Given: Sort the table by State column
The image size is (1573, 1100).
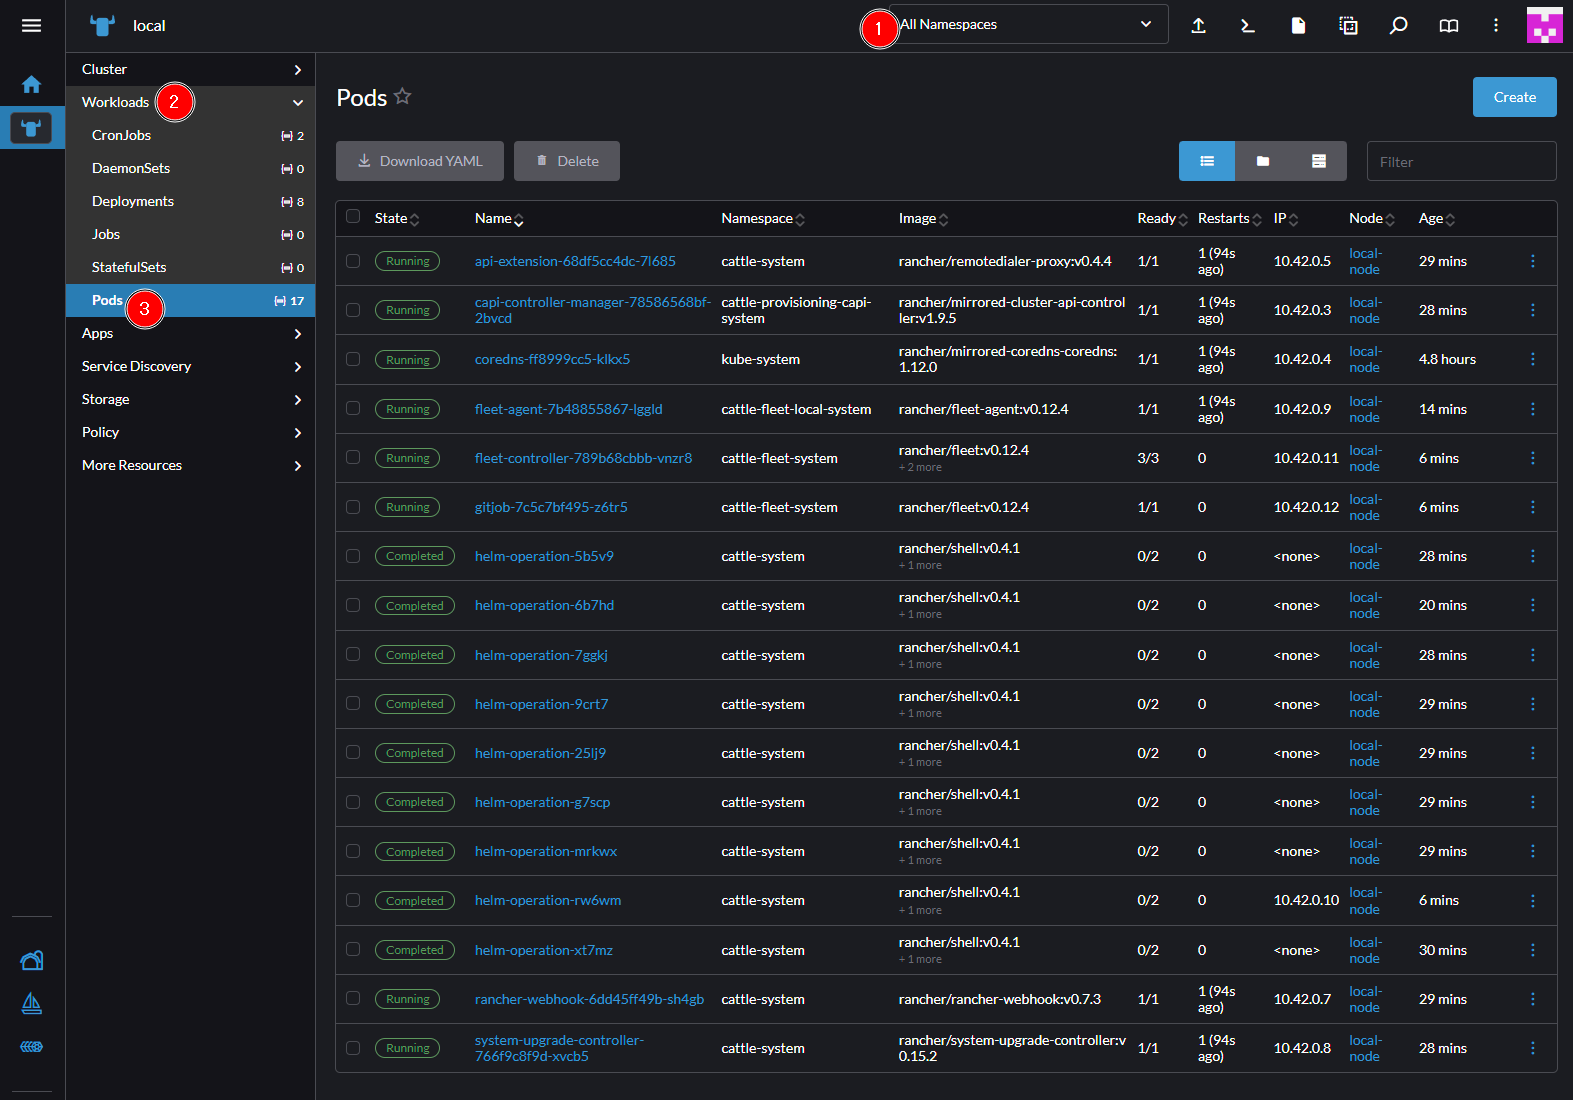Looking at the screenshot, I should [397, 218].
